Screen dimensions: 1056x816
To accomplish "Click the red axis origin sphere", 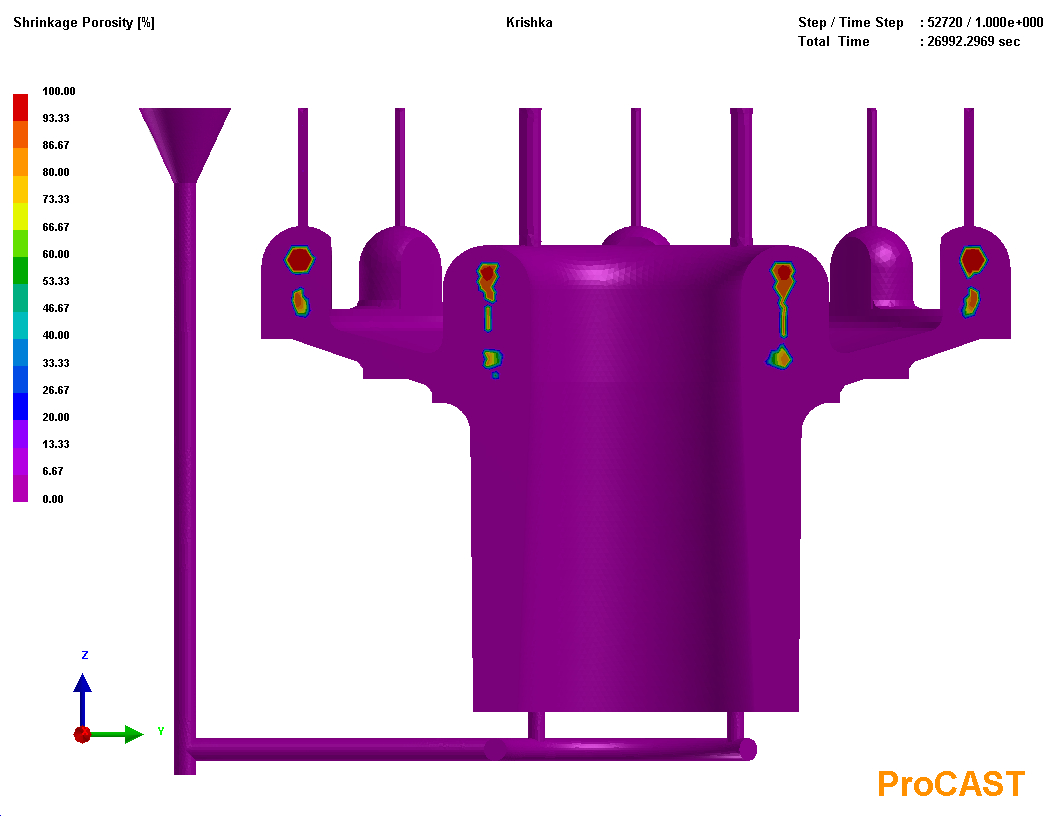I will [82, 735].
